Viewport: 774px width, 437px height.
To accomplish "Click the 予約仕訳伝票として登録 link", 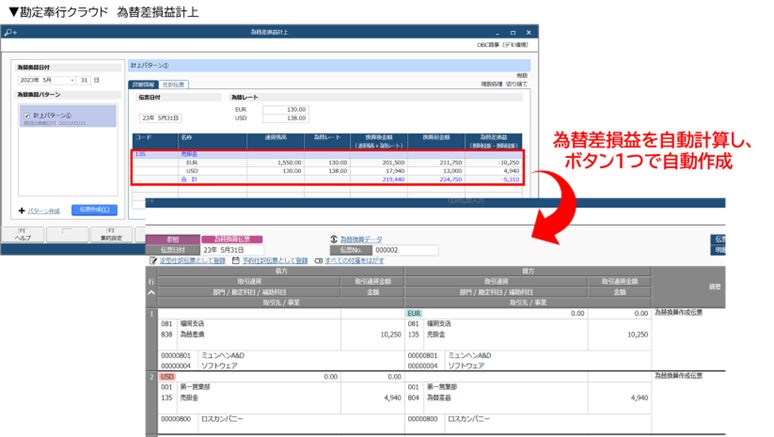I will click(x=275, y=260).
